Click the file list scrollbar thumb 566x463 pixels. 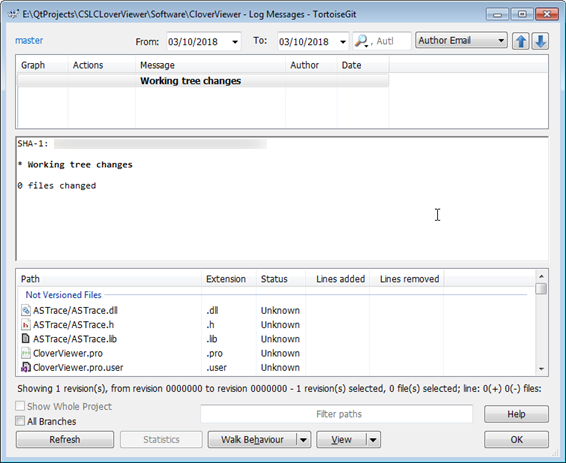[x=541, y=289]
